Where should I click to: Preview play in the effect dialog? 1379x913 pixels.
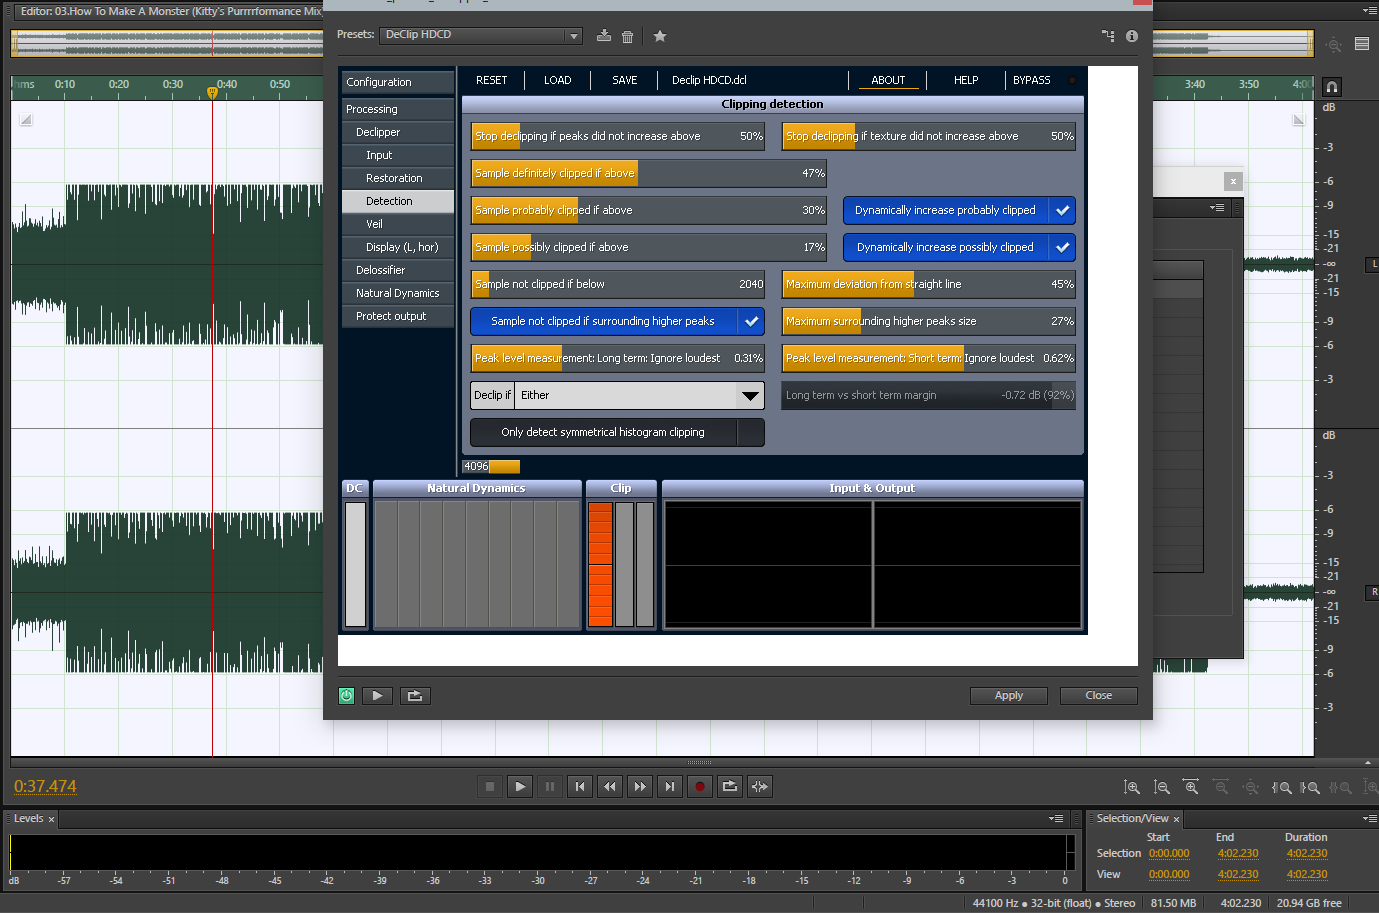[377, 696]
